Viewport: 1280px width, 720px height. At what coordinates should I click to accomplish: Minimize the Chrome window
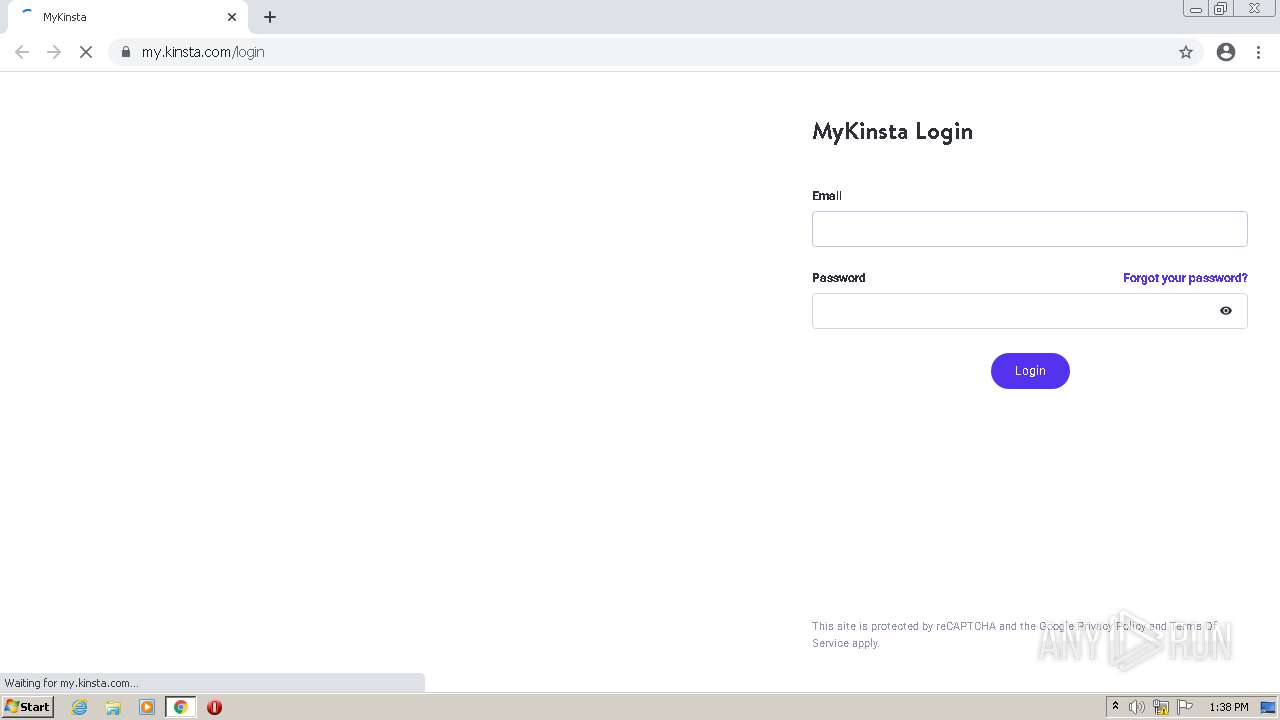1196,9
